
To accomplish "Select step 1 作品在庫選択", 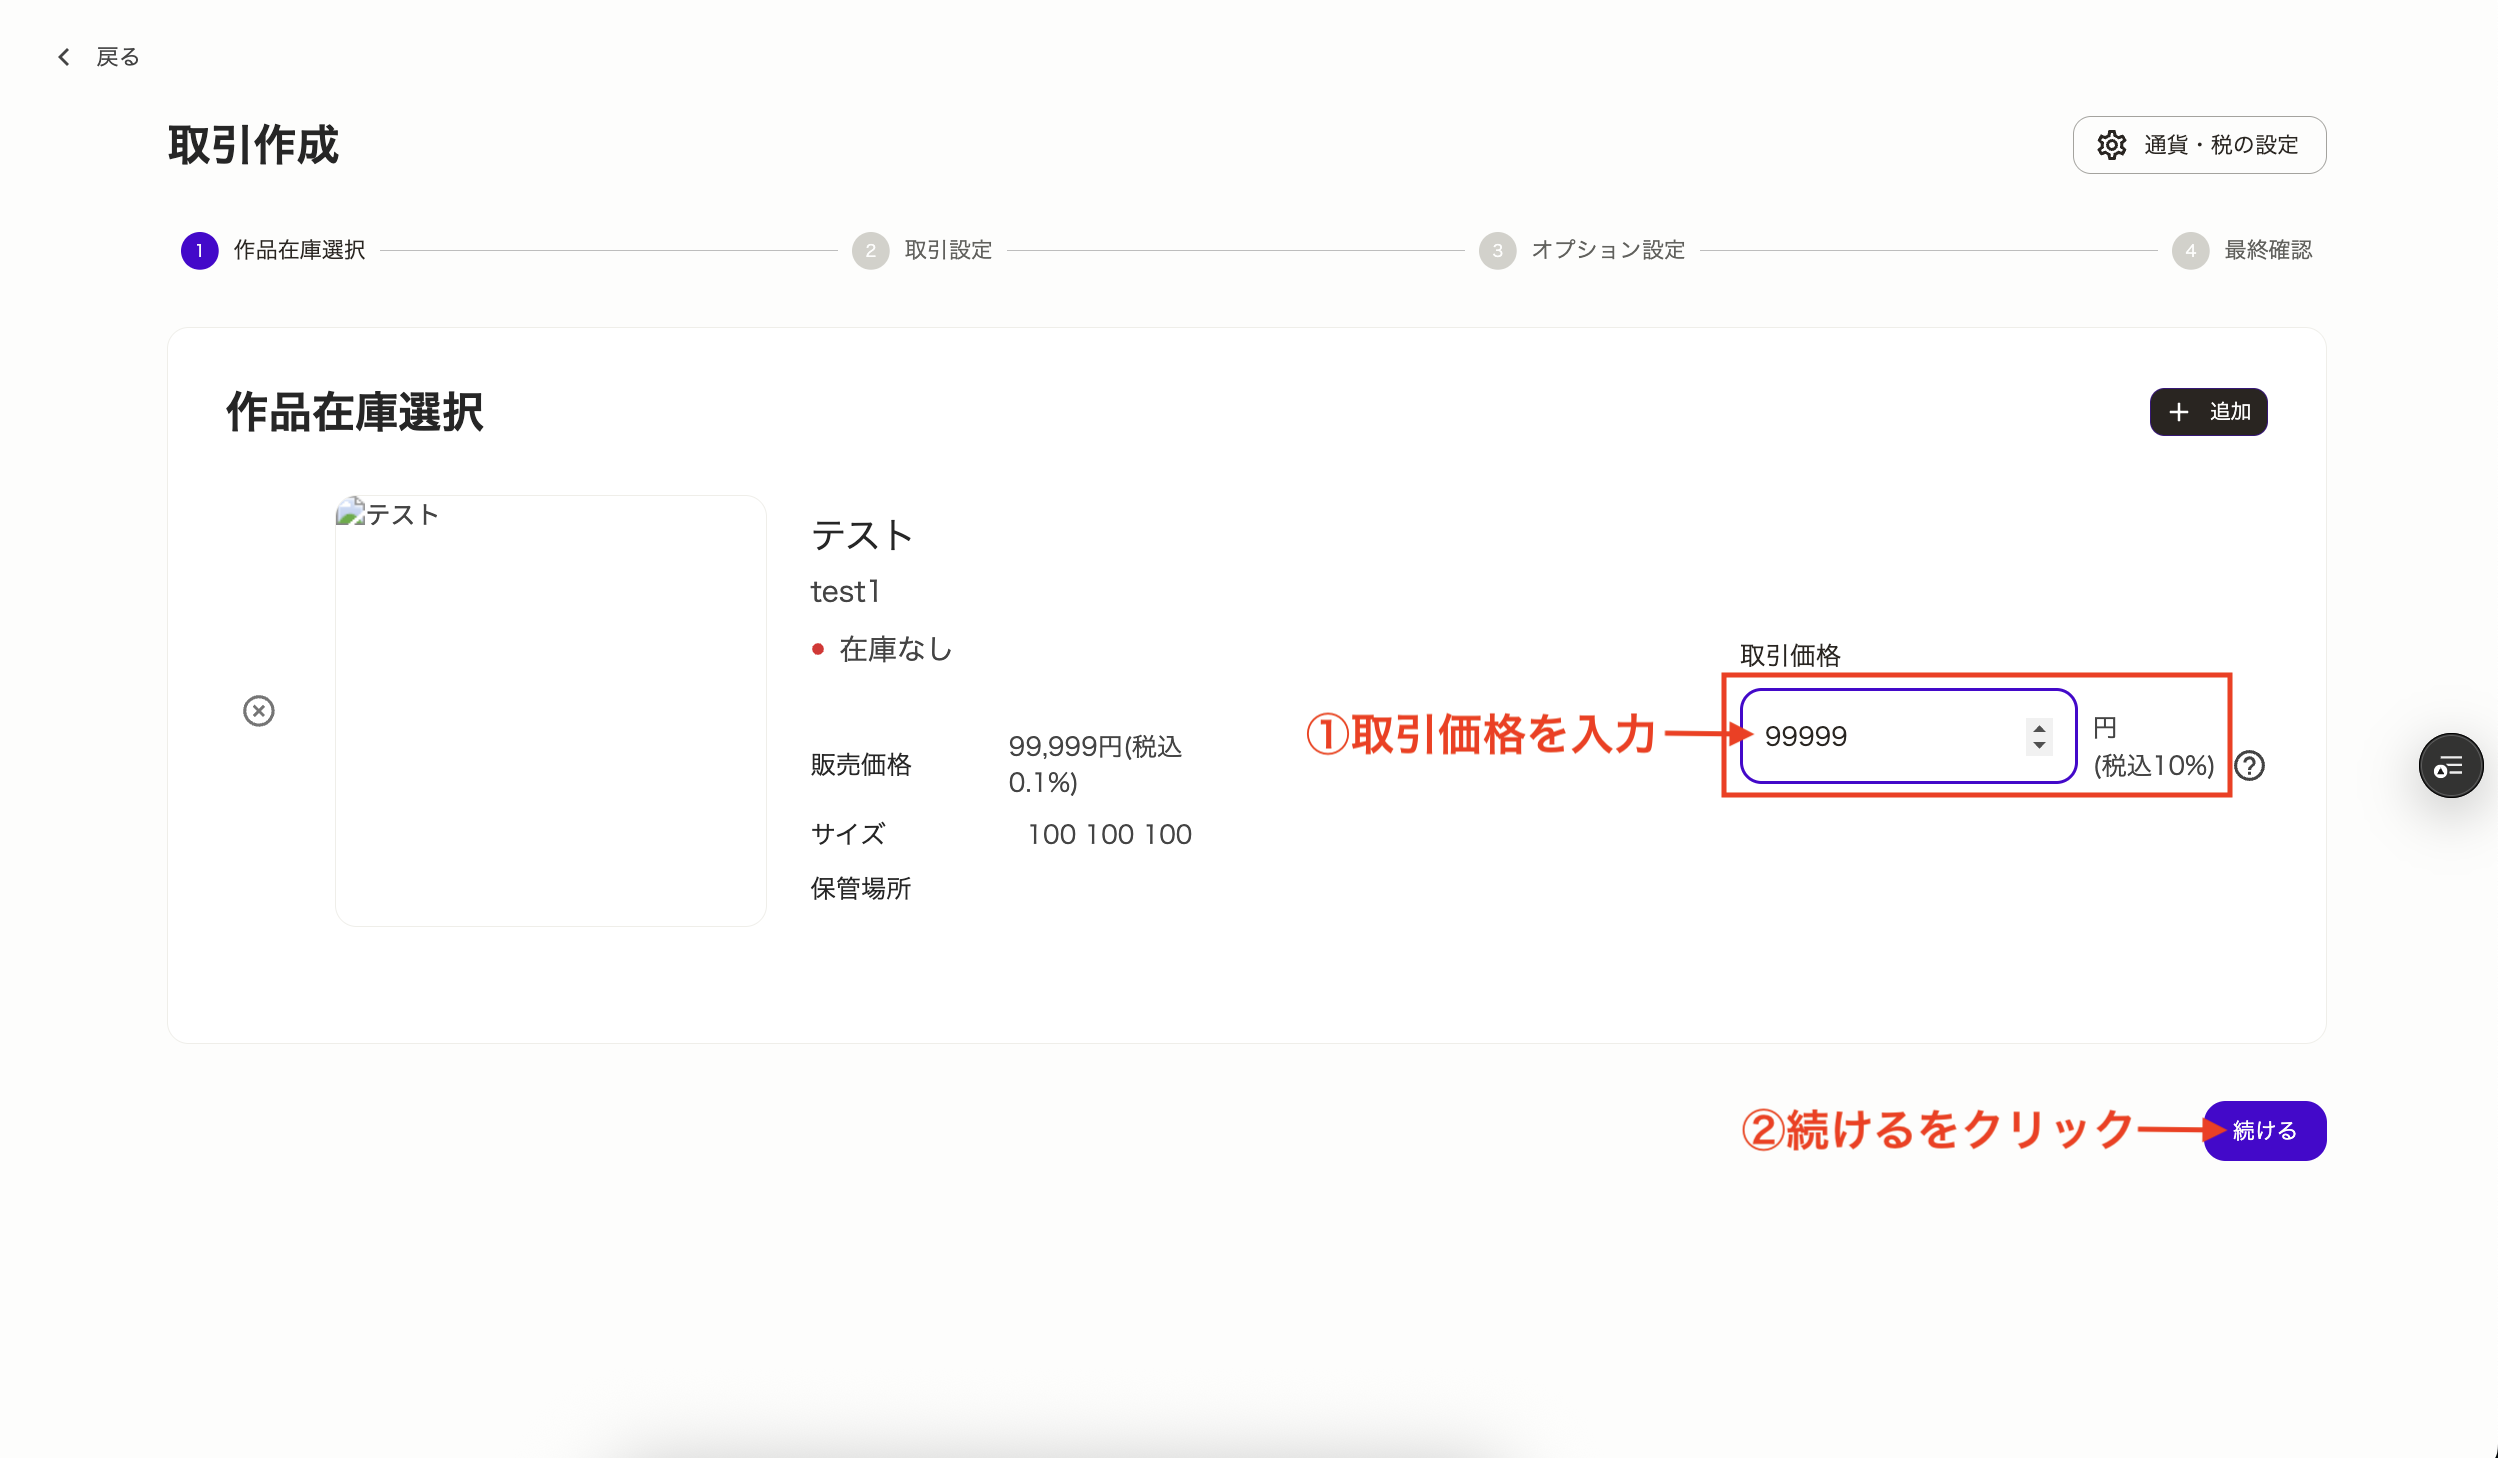I will tap(273, 250).
